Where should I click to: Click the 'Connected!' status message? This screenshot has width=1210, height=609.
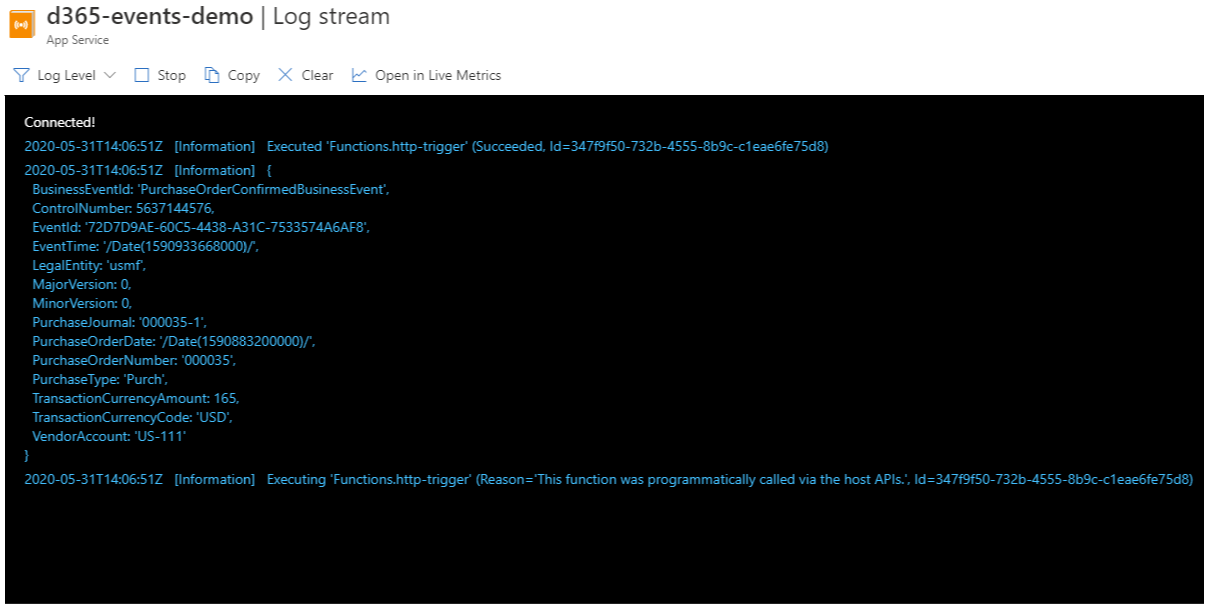(x=60, y=122)
